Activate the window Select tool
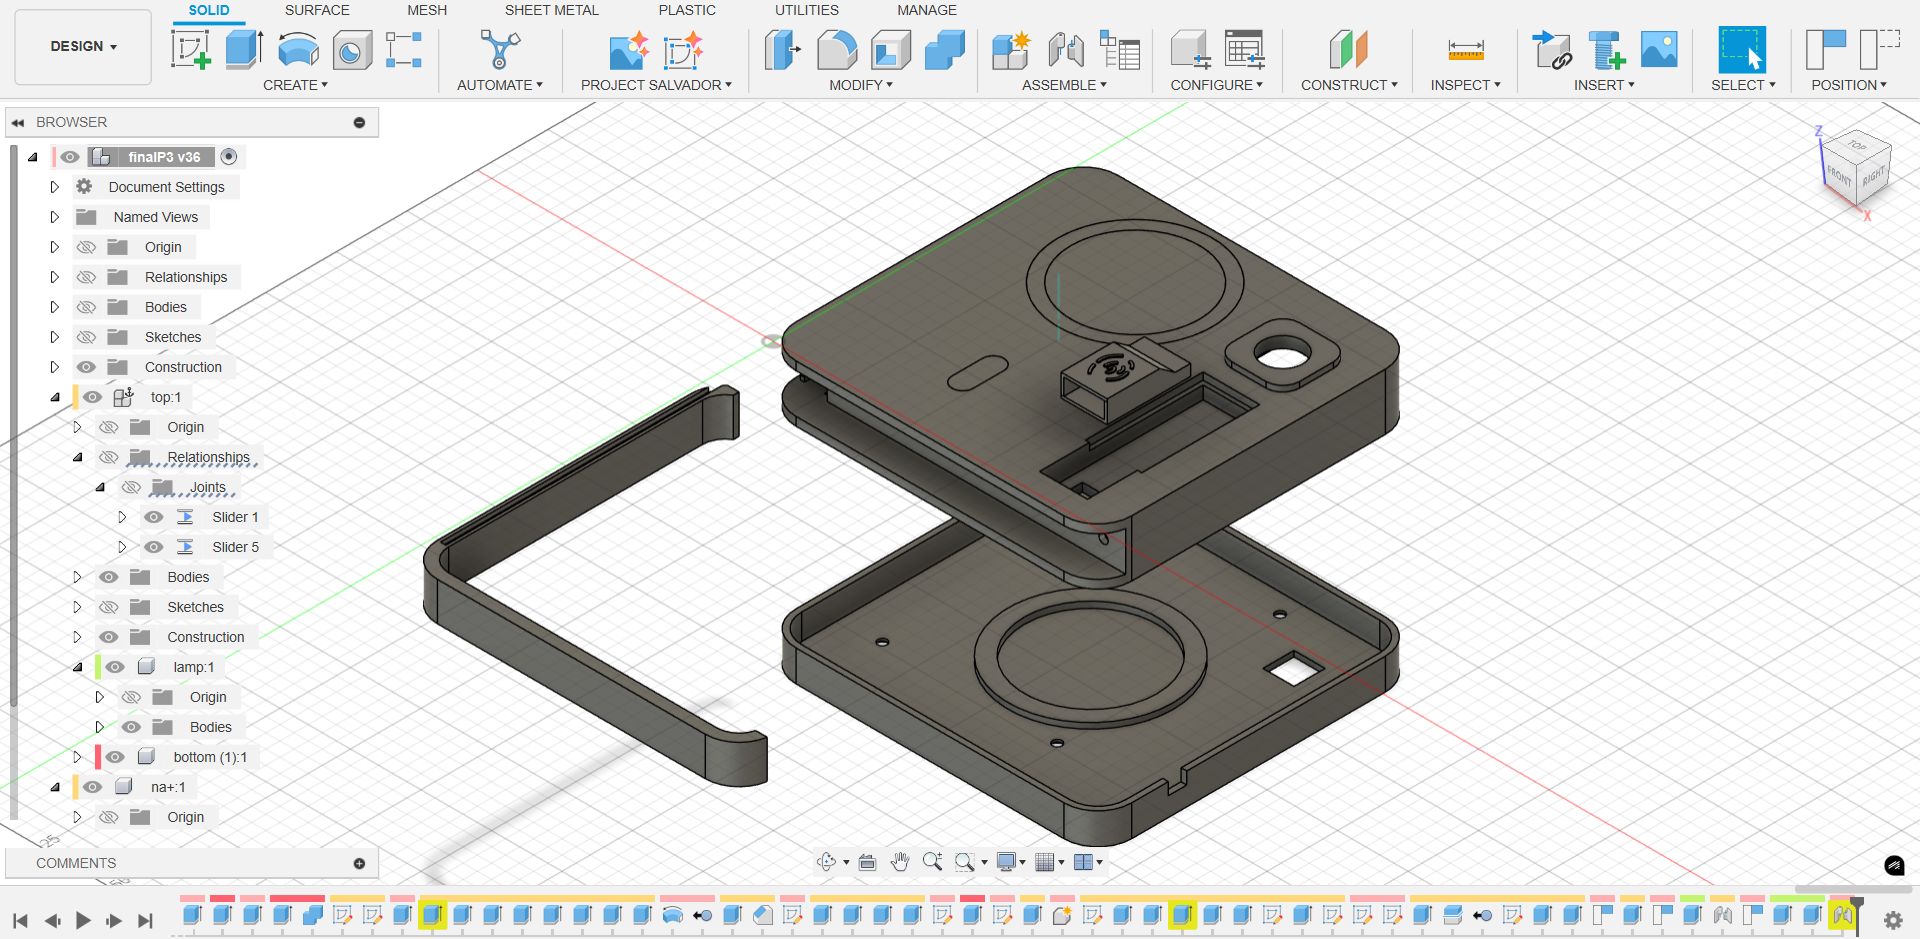 (x=1742, y=49)
